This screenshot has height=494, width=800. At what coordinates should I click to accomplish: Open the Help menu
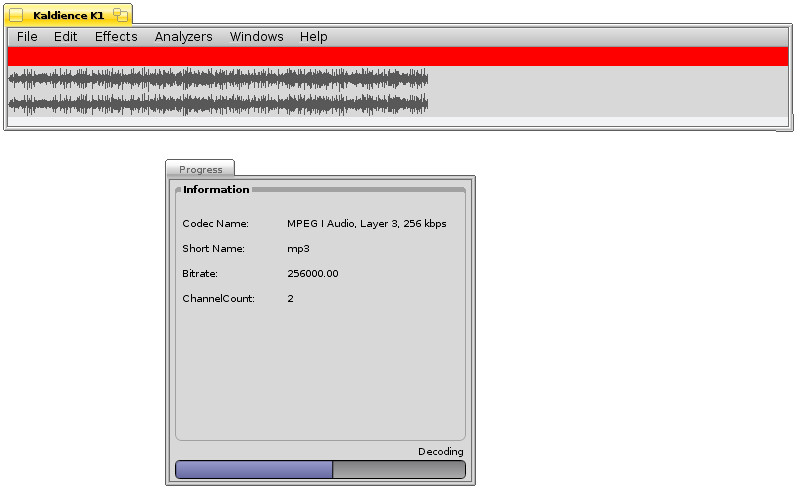point(313,37)
